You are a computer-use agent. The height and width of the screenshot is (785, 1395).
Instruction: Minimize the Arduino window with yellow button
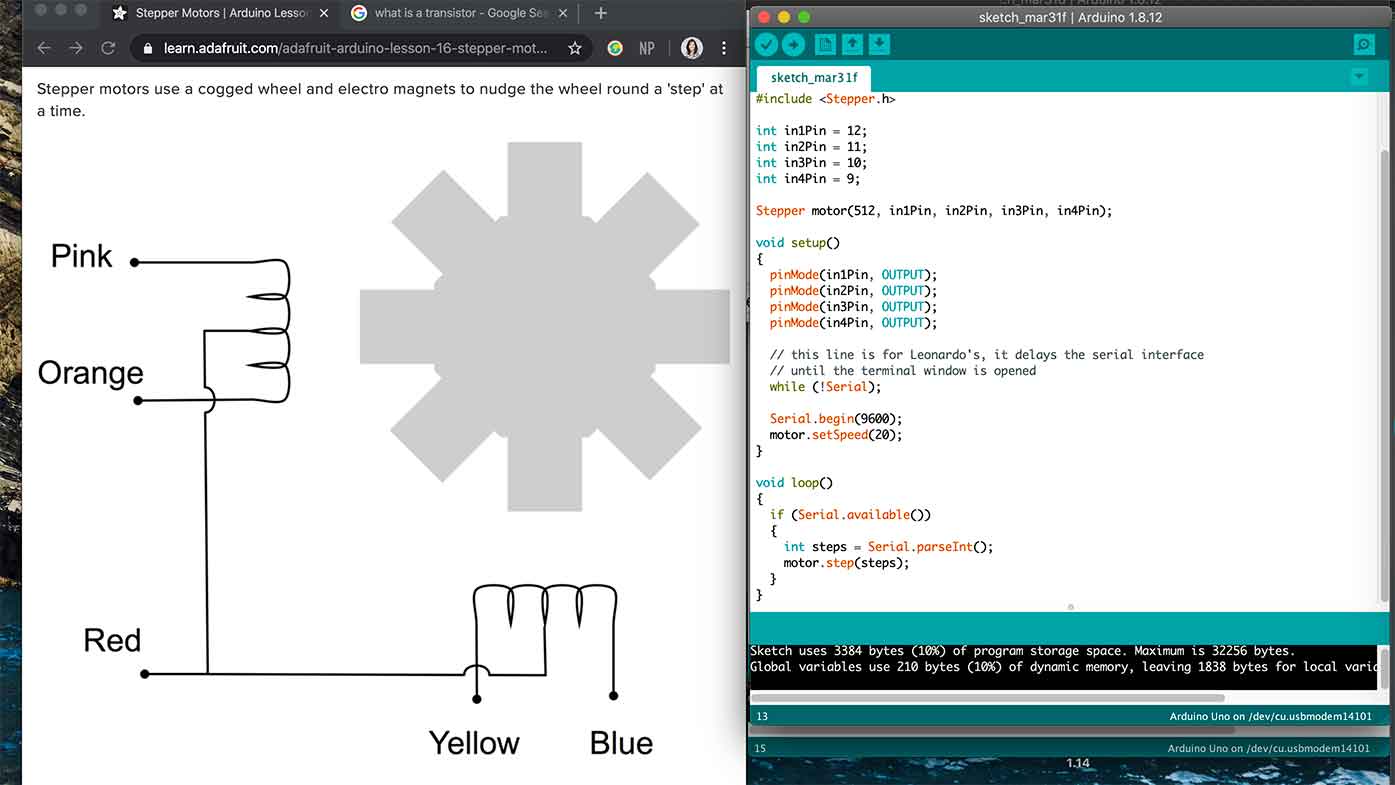coord(783,18)
